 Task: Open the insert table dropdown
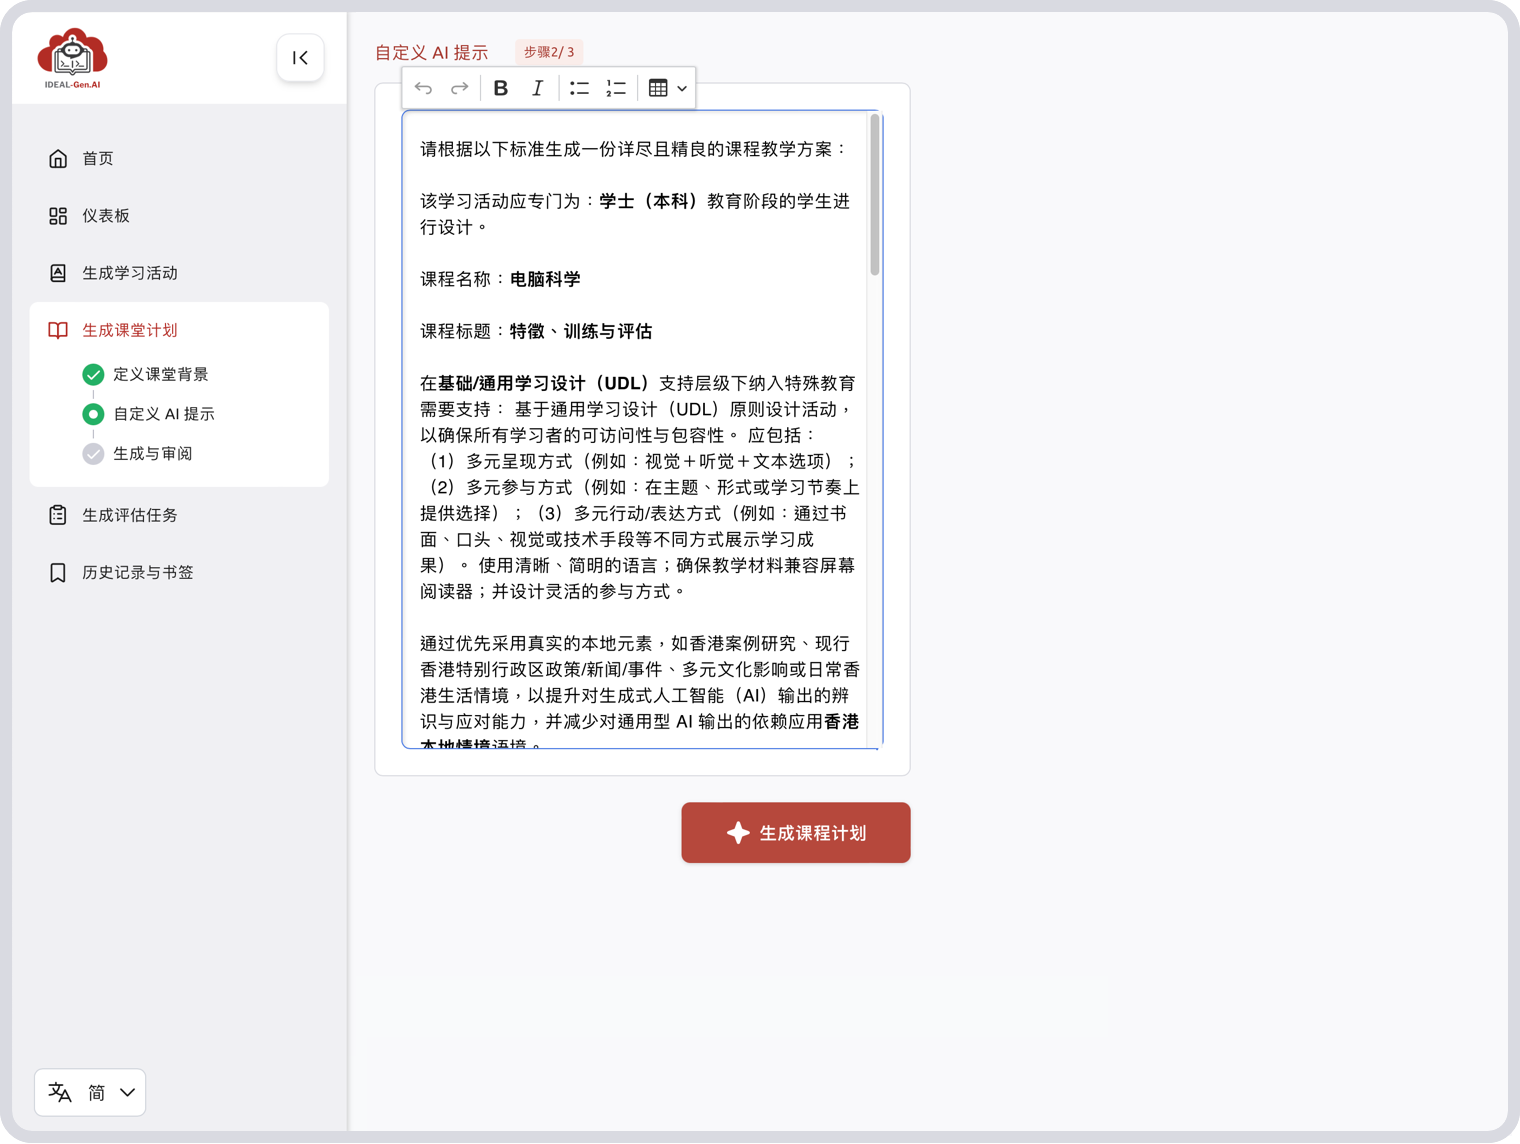coord(668,88)
